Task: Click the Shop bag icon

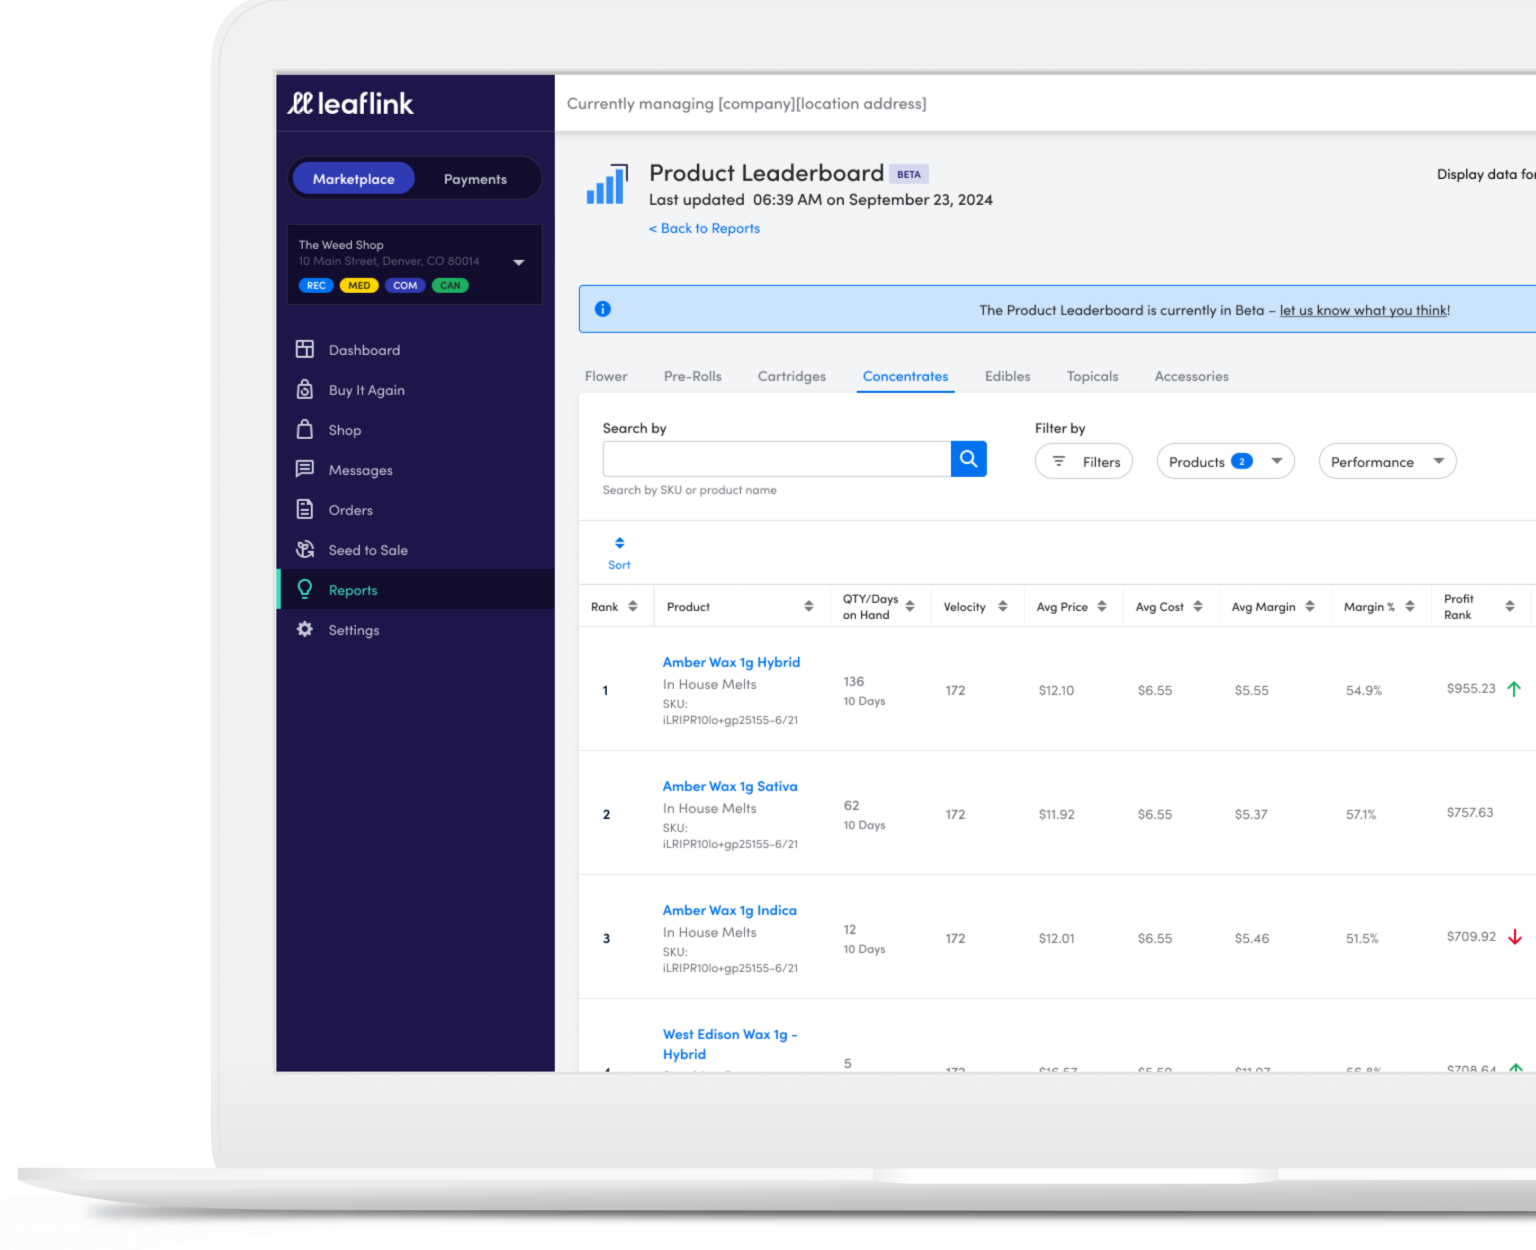Action: click(305, 429)
